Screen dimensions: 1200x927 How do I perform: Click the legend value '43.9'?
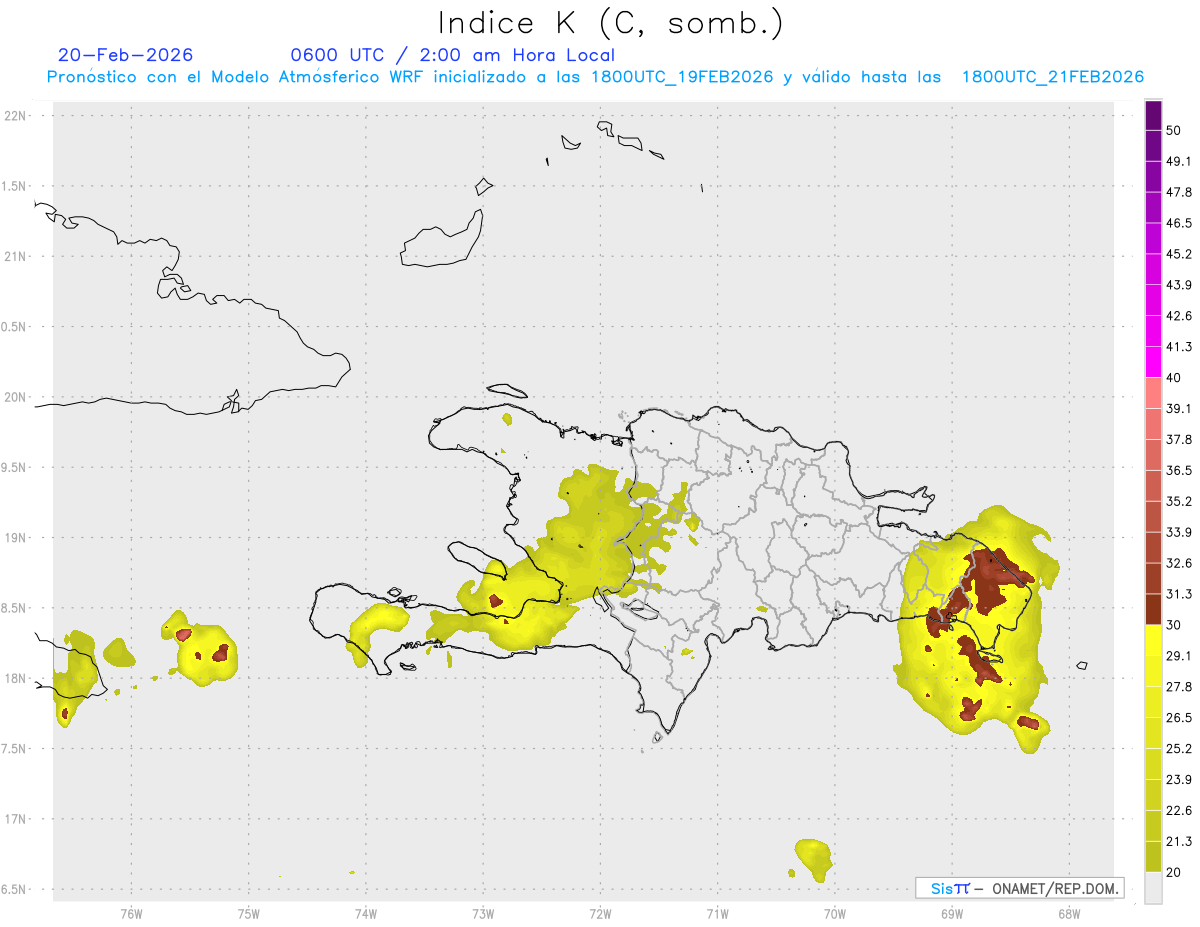[1179, 285]
